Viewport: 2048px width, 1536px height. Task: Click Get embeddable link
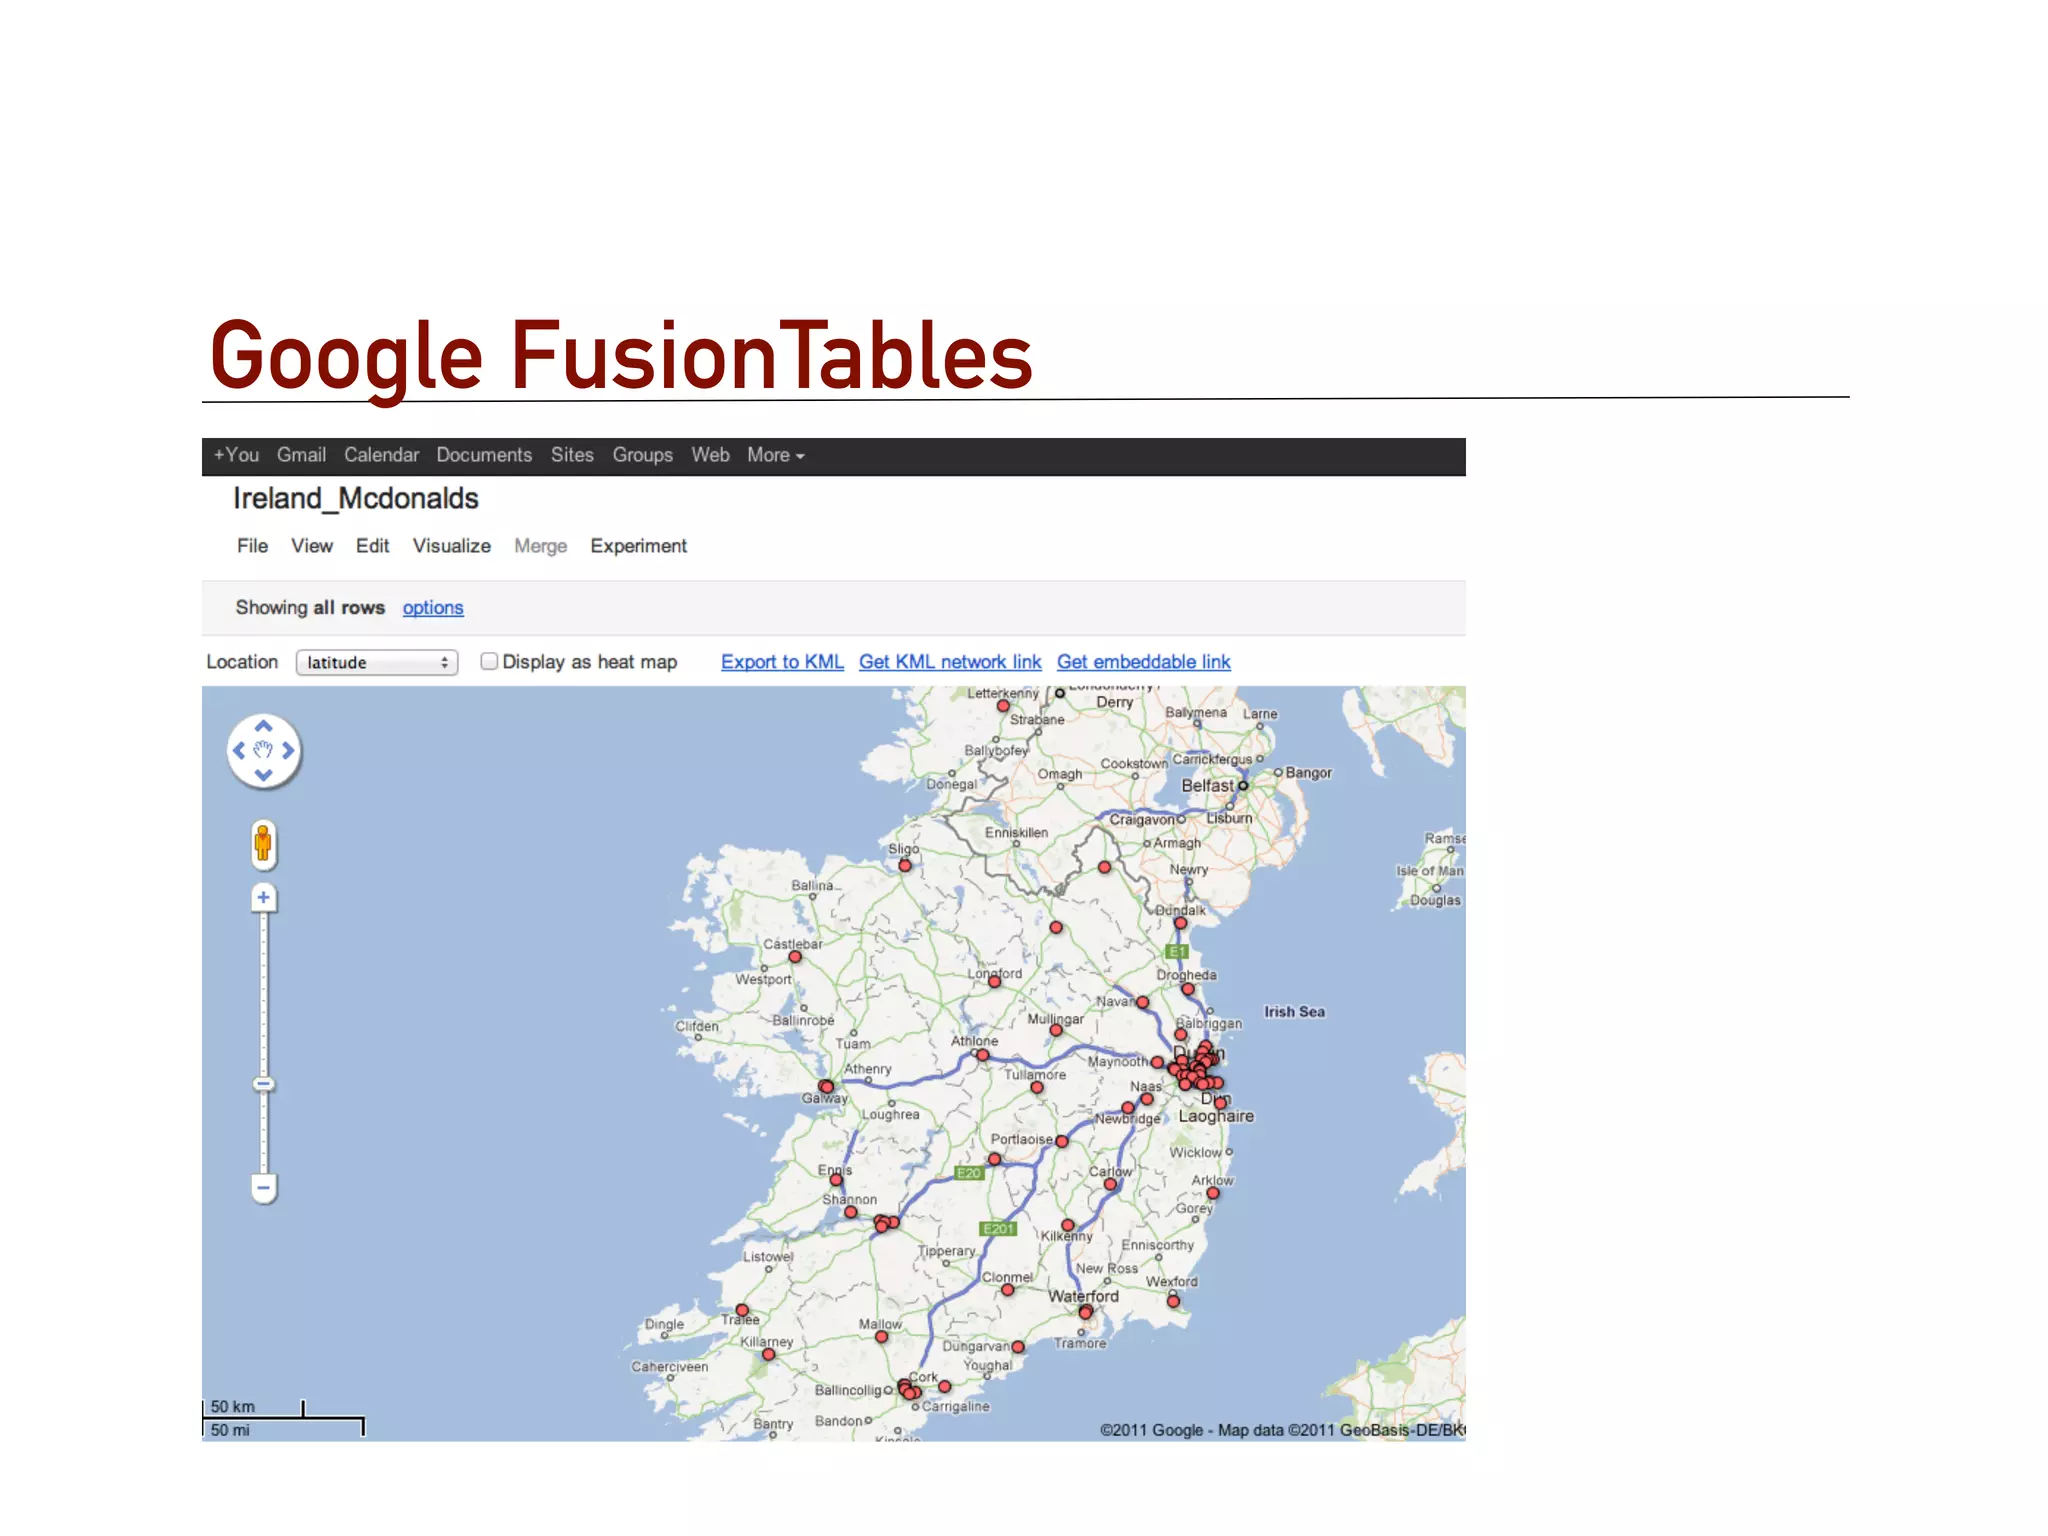point(1143,662)
